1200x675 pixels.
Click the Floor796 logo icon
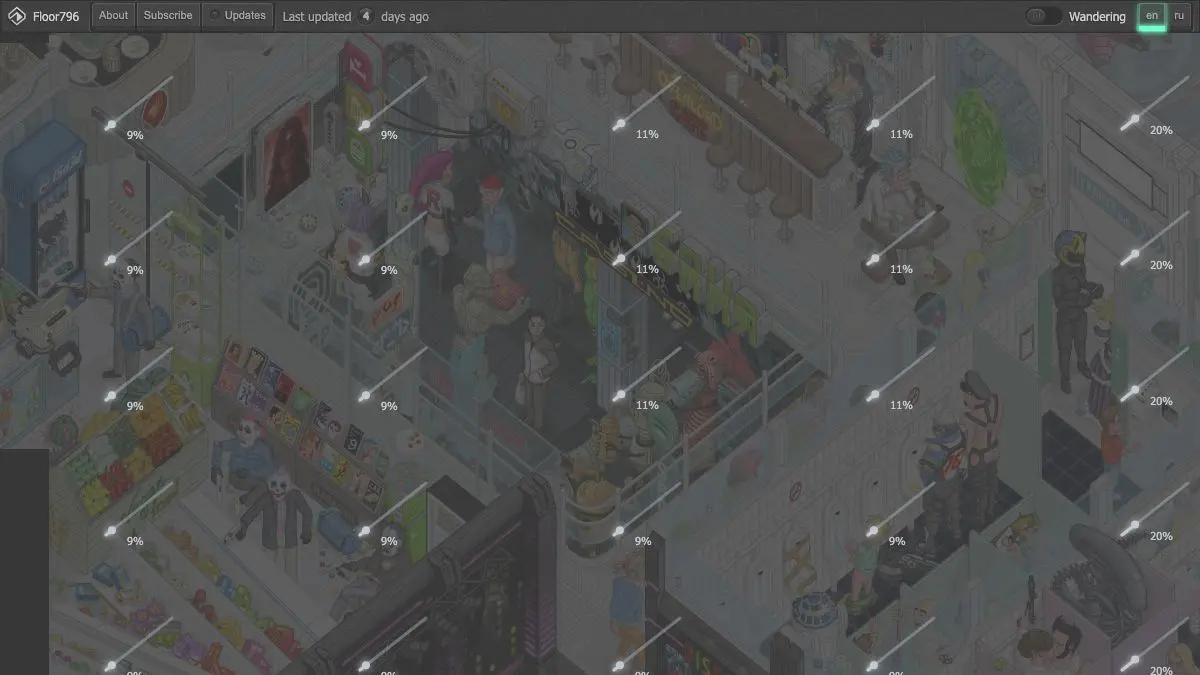[x=16, y=16]
